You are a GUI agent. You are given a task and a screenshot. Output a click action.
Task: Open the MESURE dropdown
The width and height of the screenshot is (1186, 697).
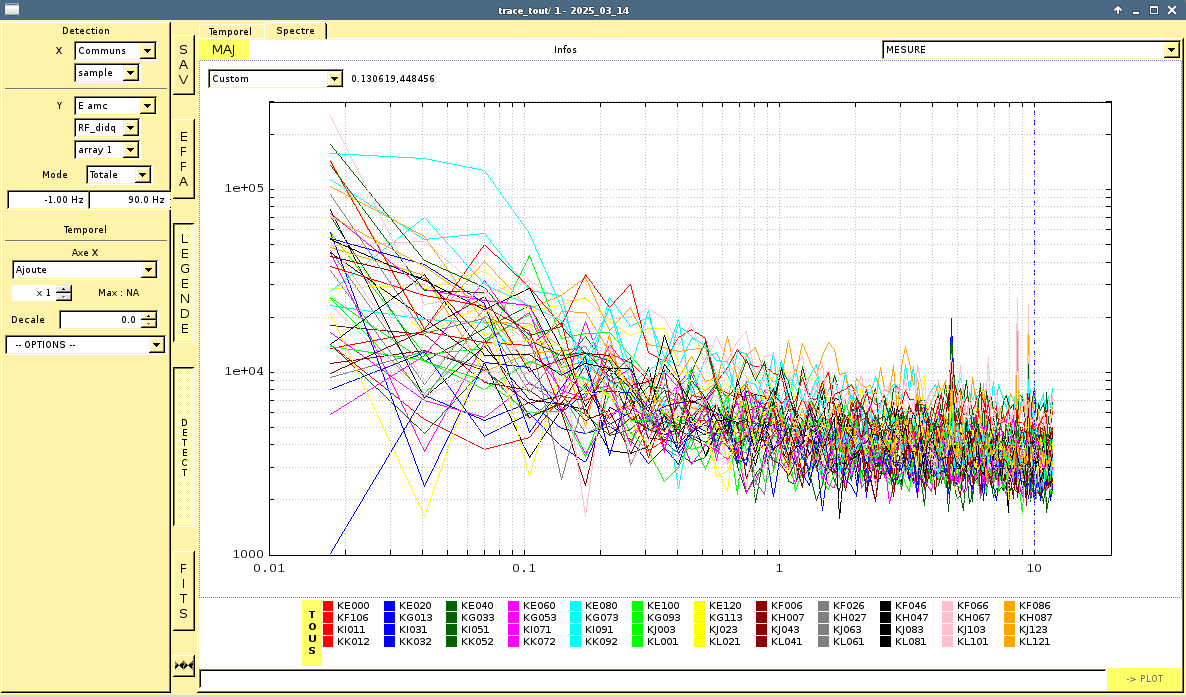[x=1030, y=50]
